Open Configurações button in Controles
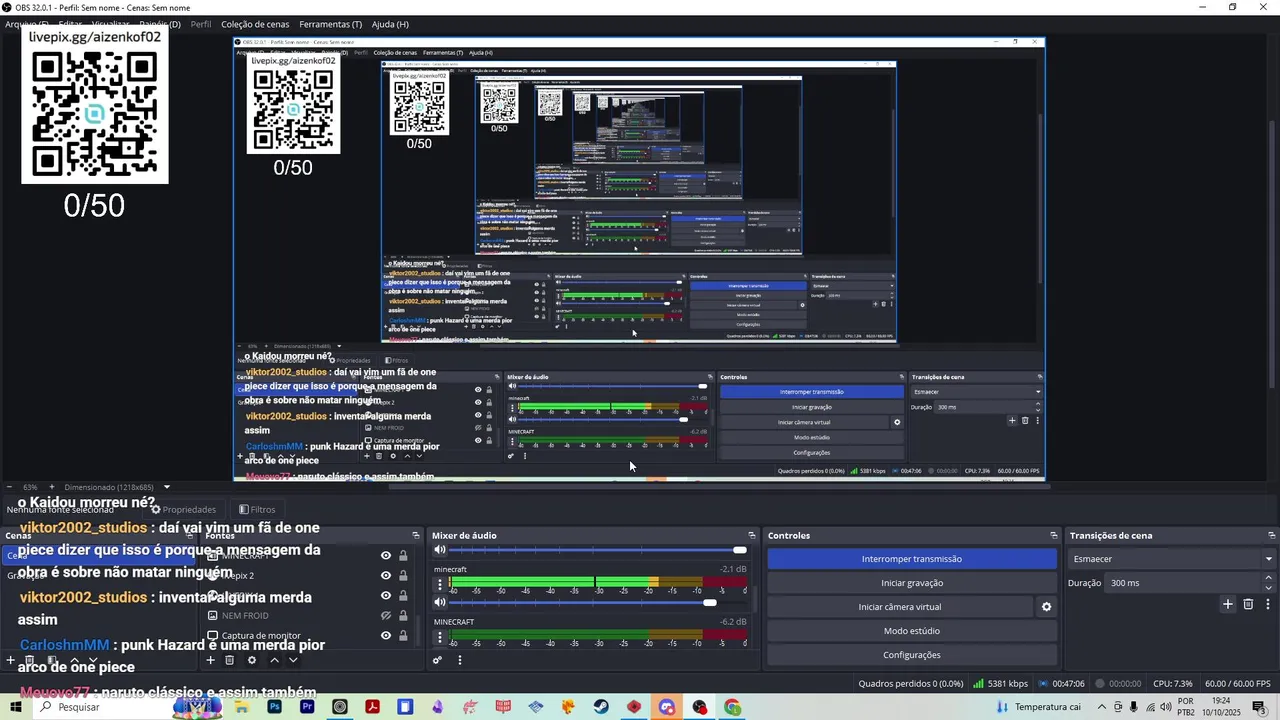The width and height of the screenshot is (1280, 720). coord(912,655)
